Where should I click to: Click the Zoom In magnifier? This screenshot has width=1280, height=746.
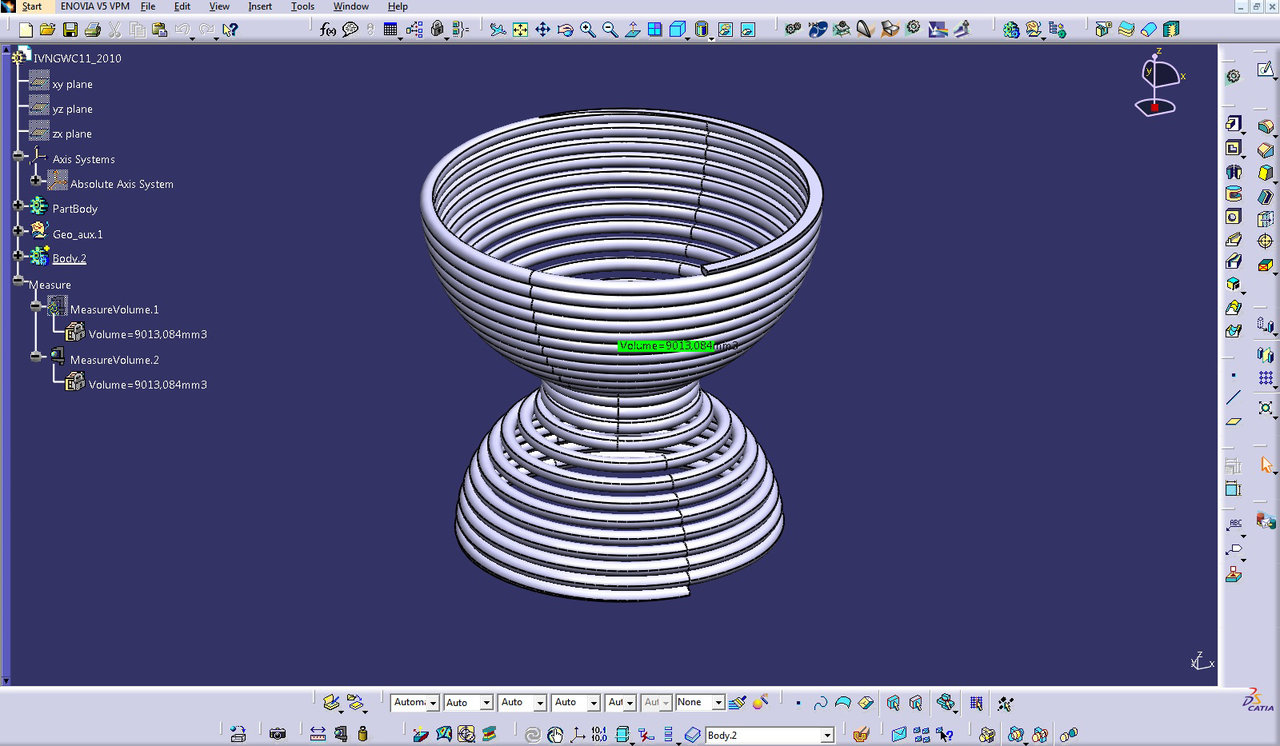coord(587,30)
